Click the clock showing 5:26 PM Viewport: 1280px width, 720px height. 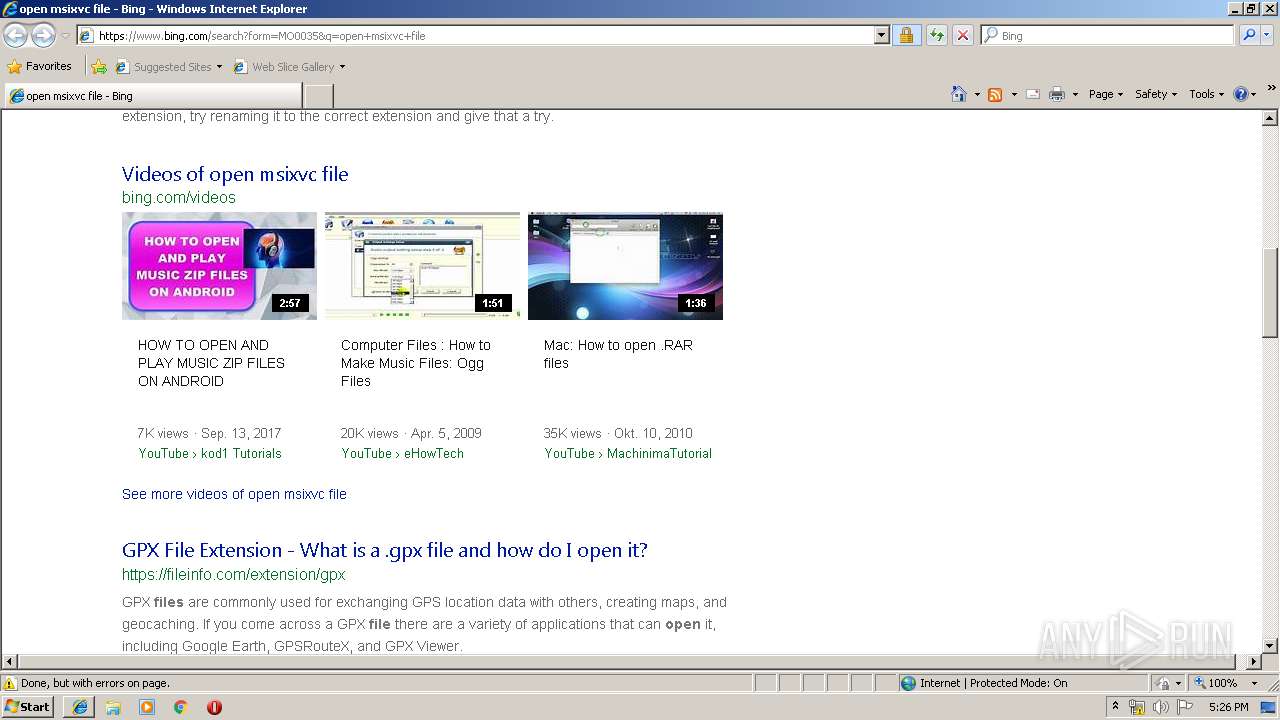tap(1228, 707)
